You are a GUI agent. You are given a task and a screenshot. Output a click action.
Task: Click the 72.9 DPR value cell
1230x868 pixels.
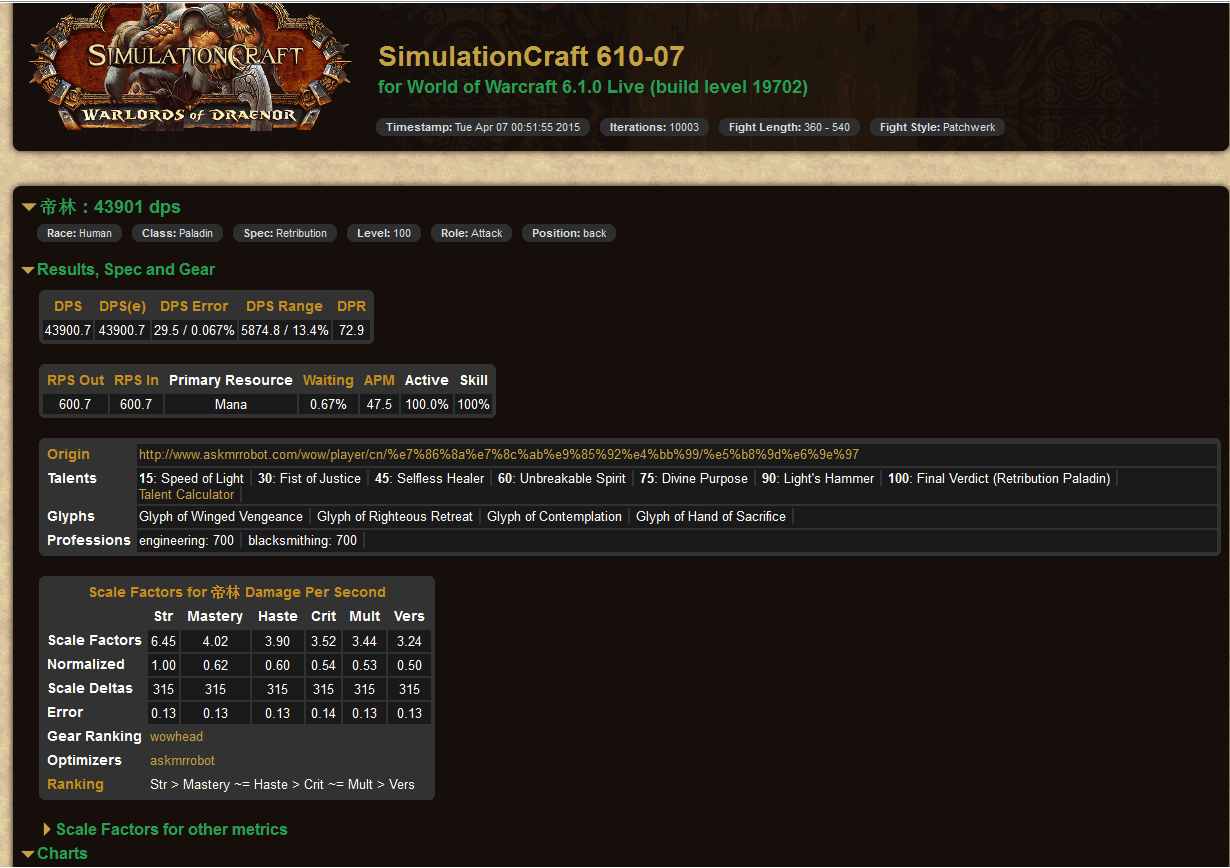351,330
